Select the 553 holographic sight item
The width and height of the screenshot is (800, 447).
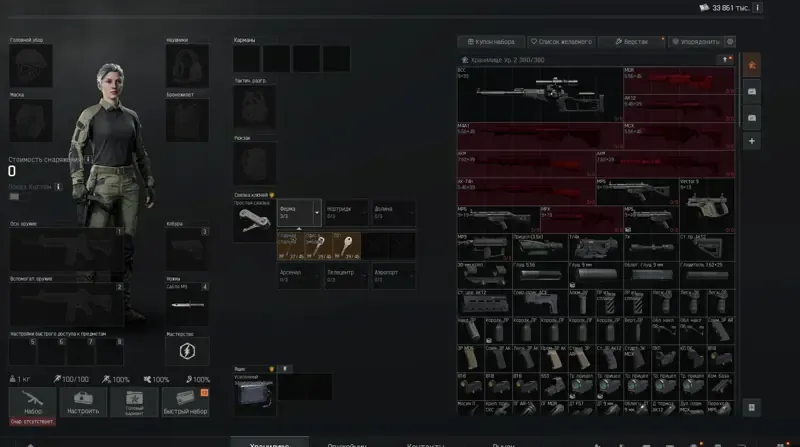coord(554,386)
